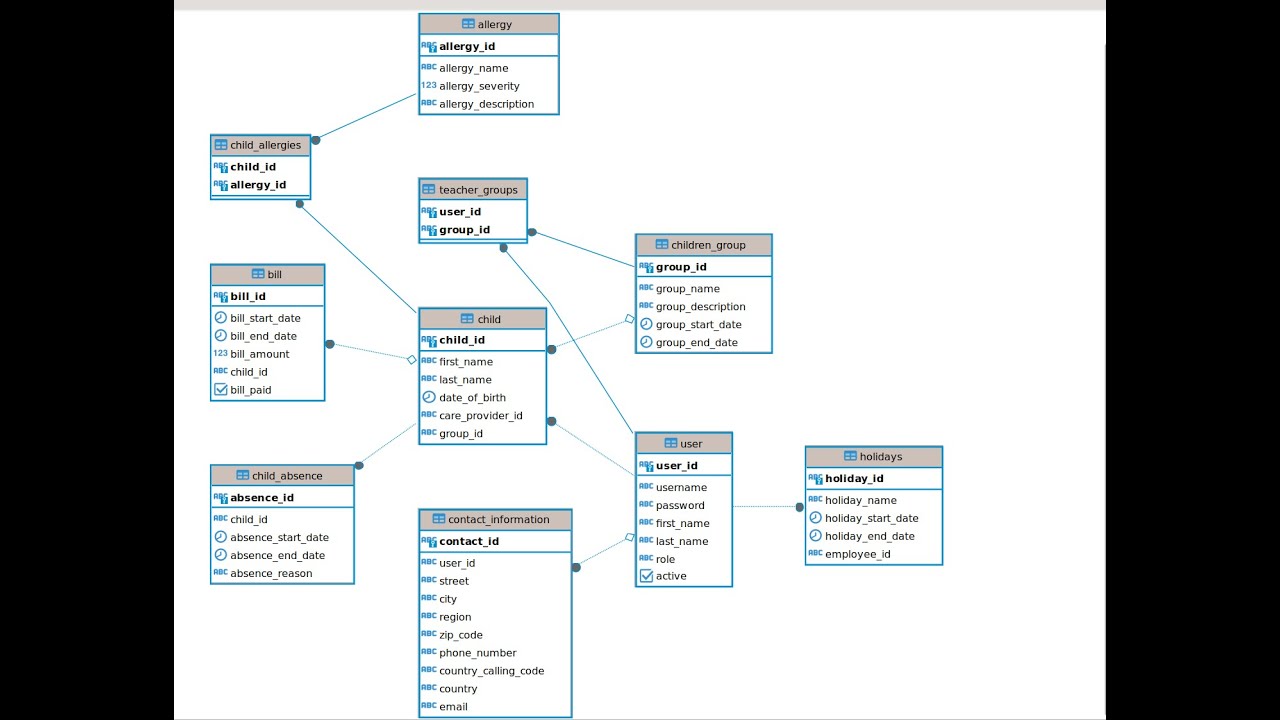
Task: Select the street column in contact_information
Action: tap(454, 581)
